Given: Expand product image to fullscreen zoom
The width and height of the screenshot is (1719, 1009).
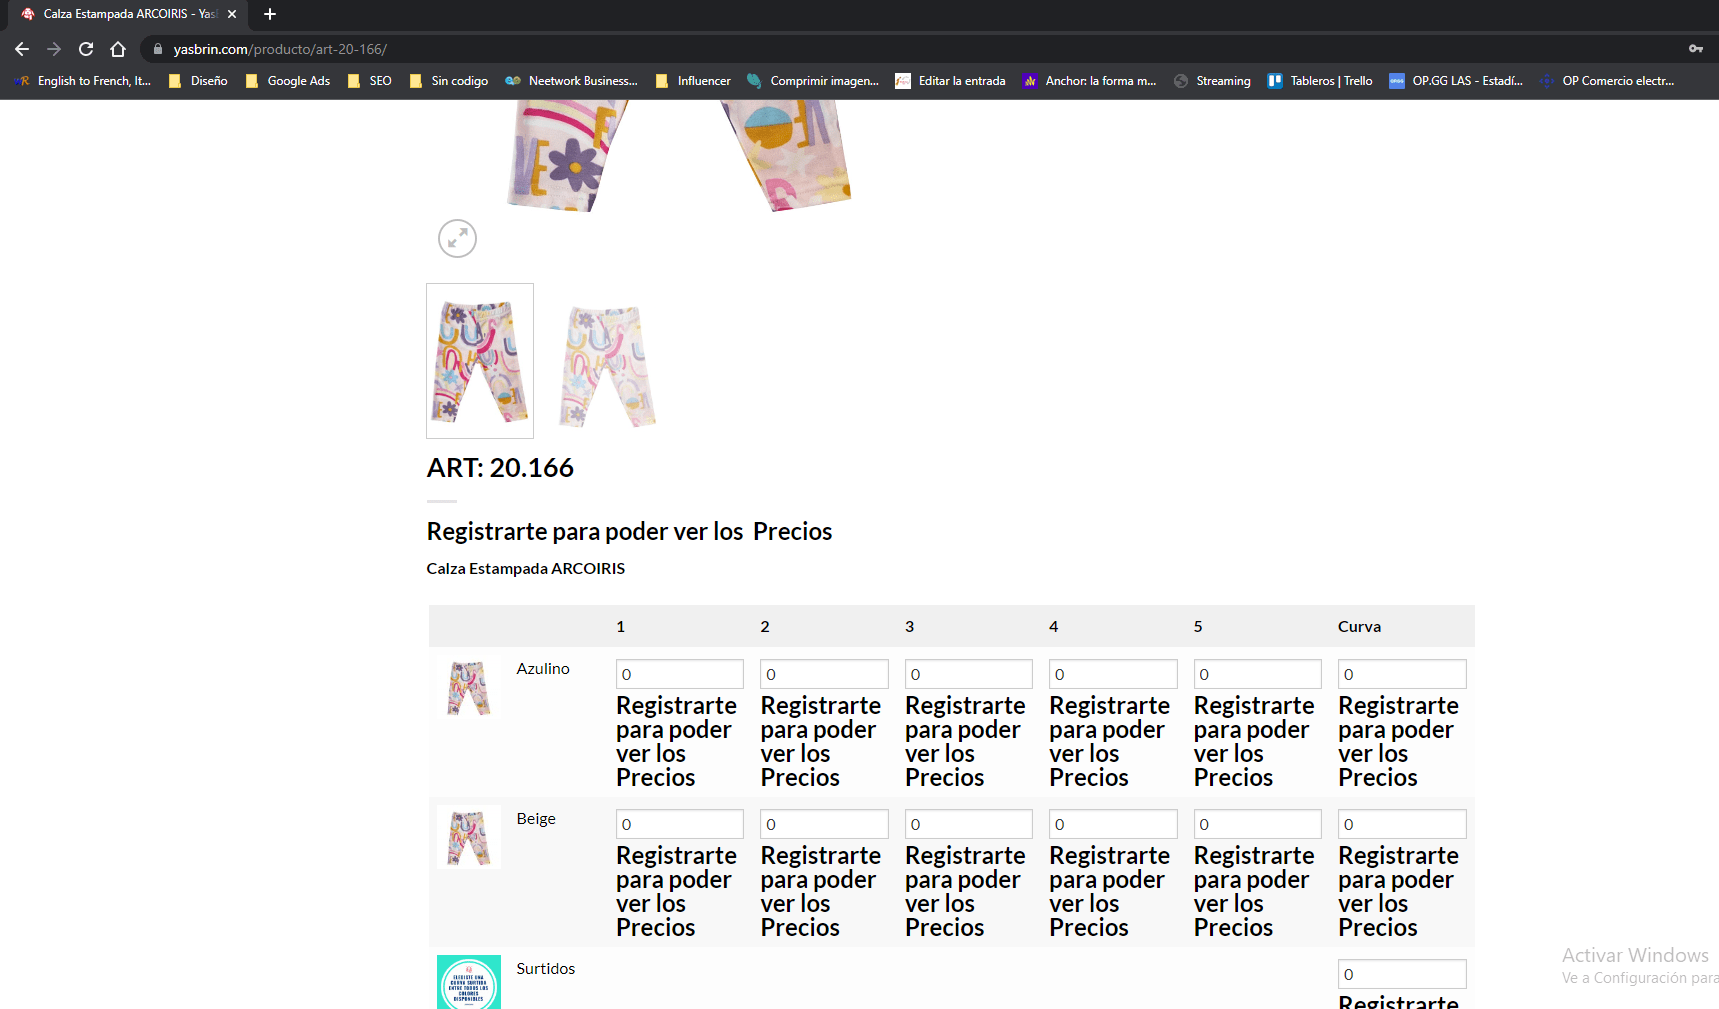Looking at the screenshot, I should point(457,238).
